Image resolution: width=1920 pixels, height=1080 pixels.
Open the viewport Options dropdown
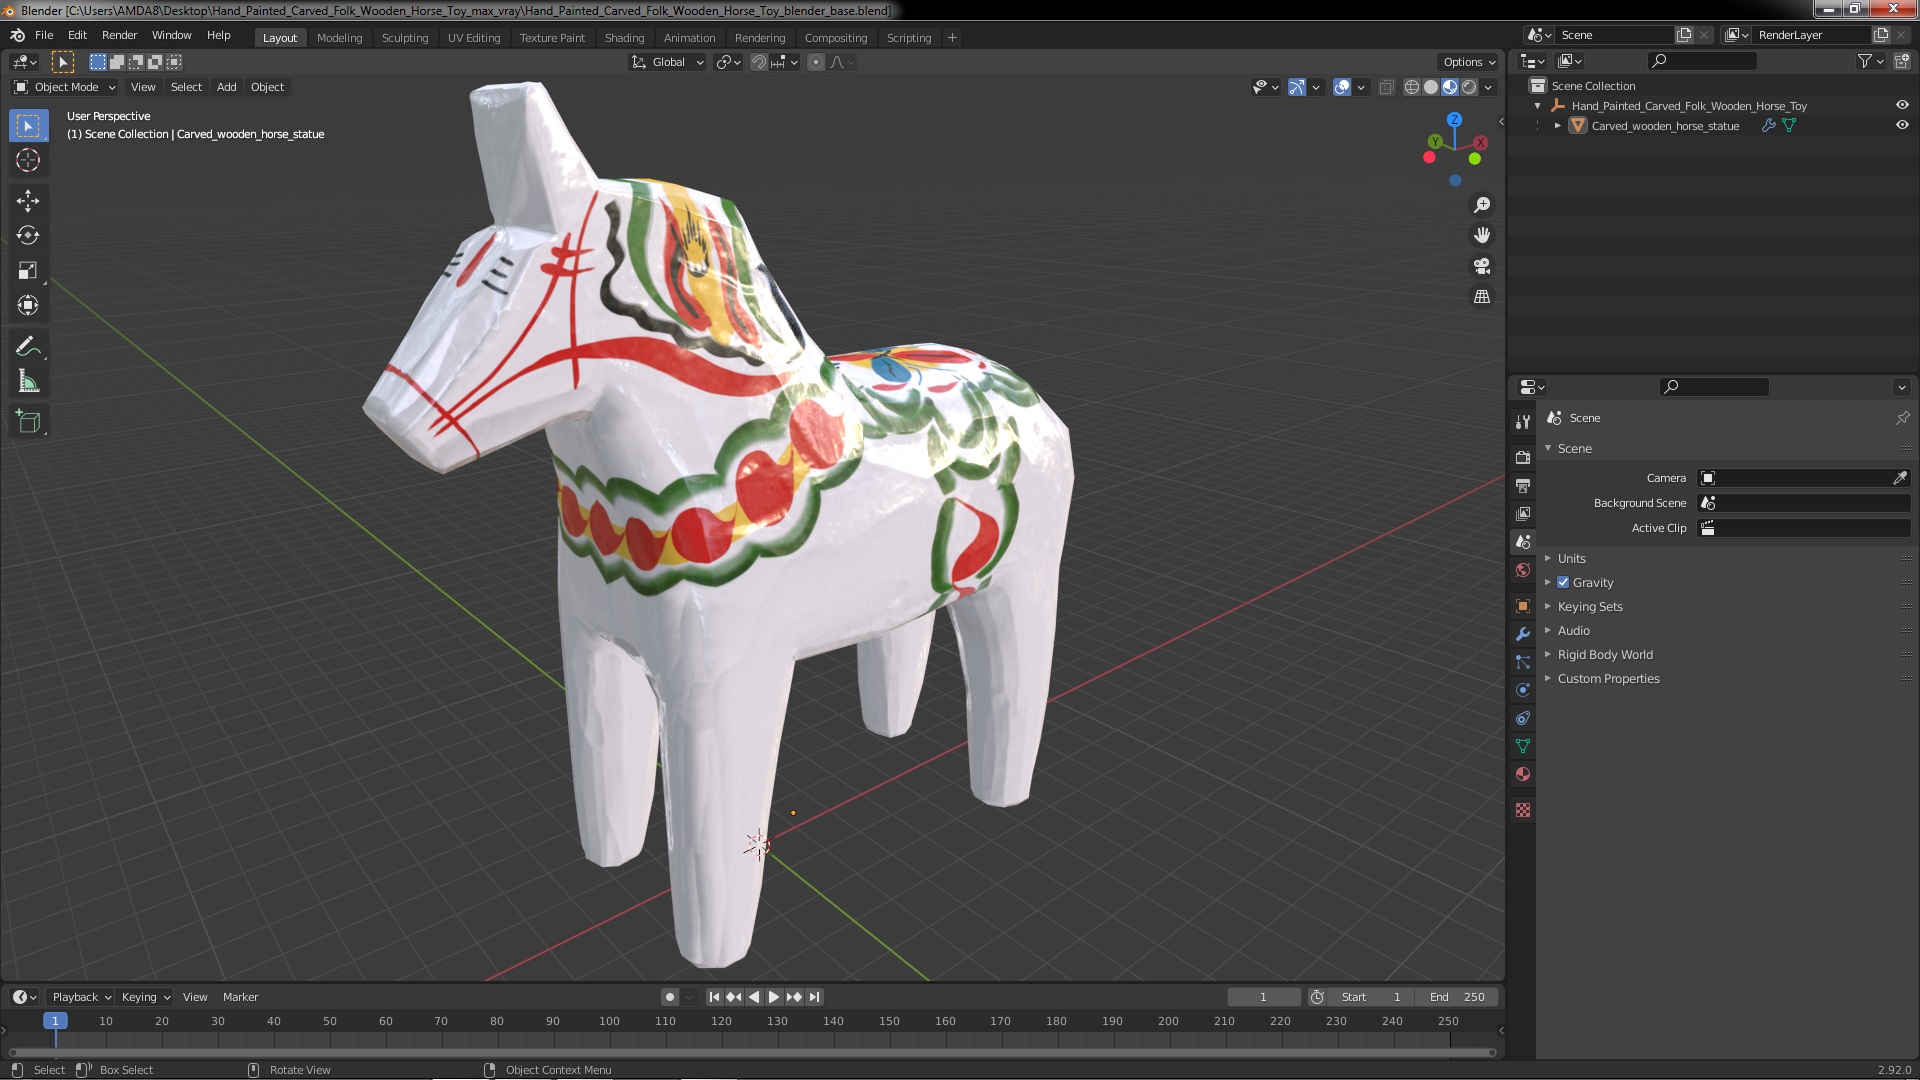pyautogui.click(x=1468, y=62)
